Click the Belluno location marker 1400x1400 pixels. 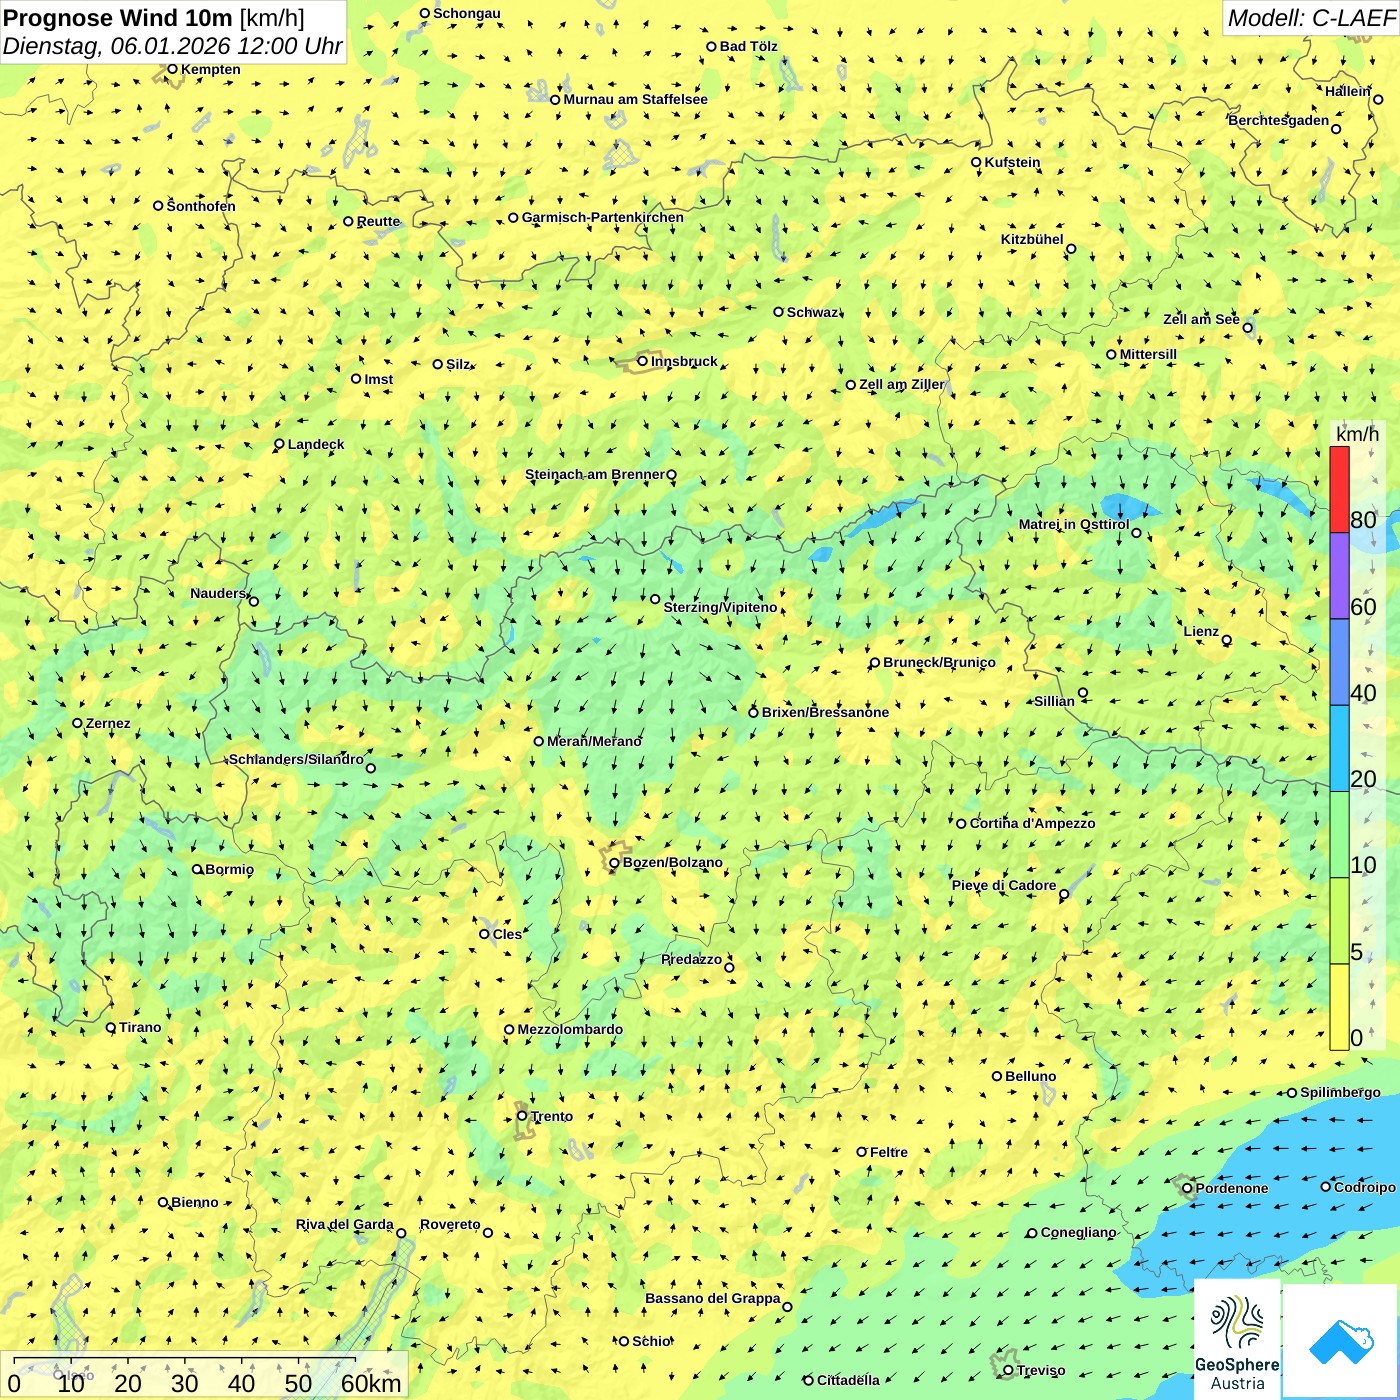point(997,1076)
